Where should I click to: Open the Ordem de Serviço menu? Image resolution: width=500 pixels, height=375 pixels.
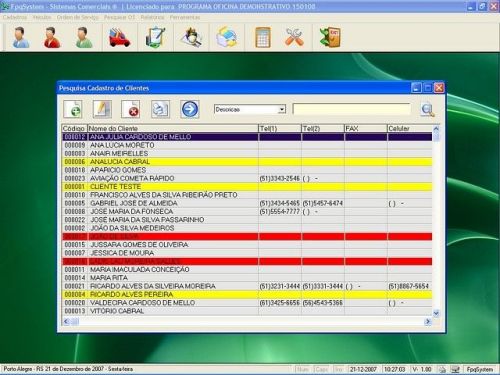[78, 17]
